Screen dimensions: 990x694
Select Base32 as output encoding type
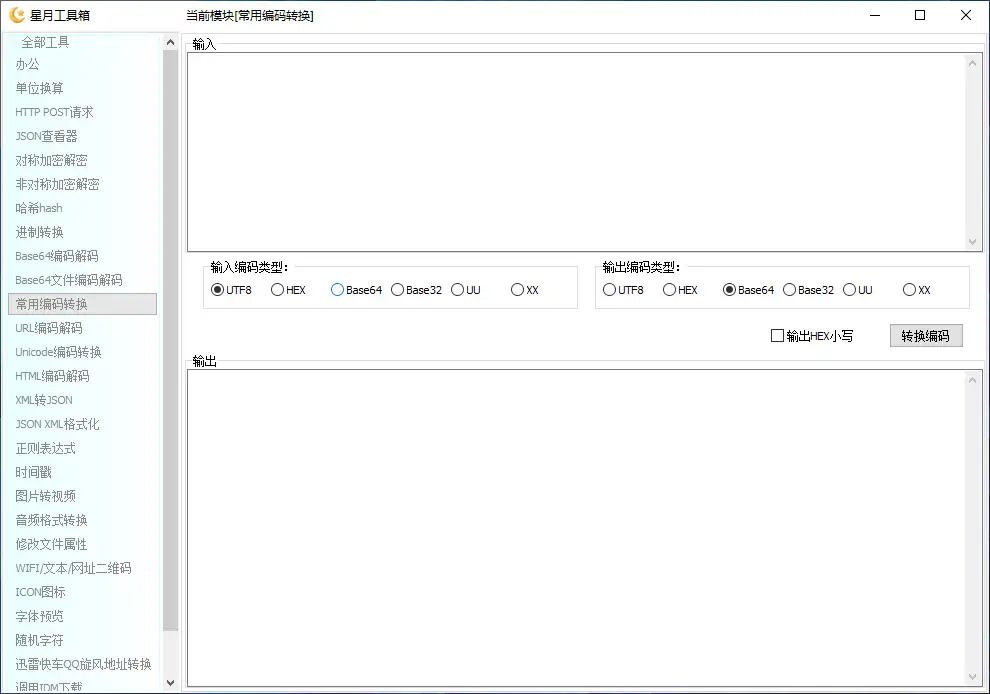point(808,290)
